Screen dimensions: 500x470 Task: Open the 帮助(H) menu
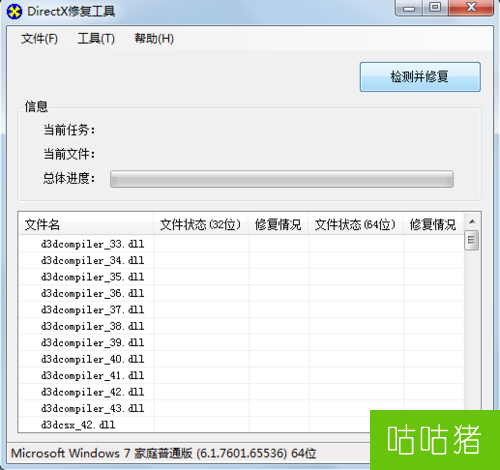(x=154, y=39)
